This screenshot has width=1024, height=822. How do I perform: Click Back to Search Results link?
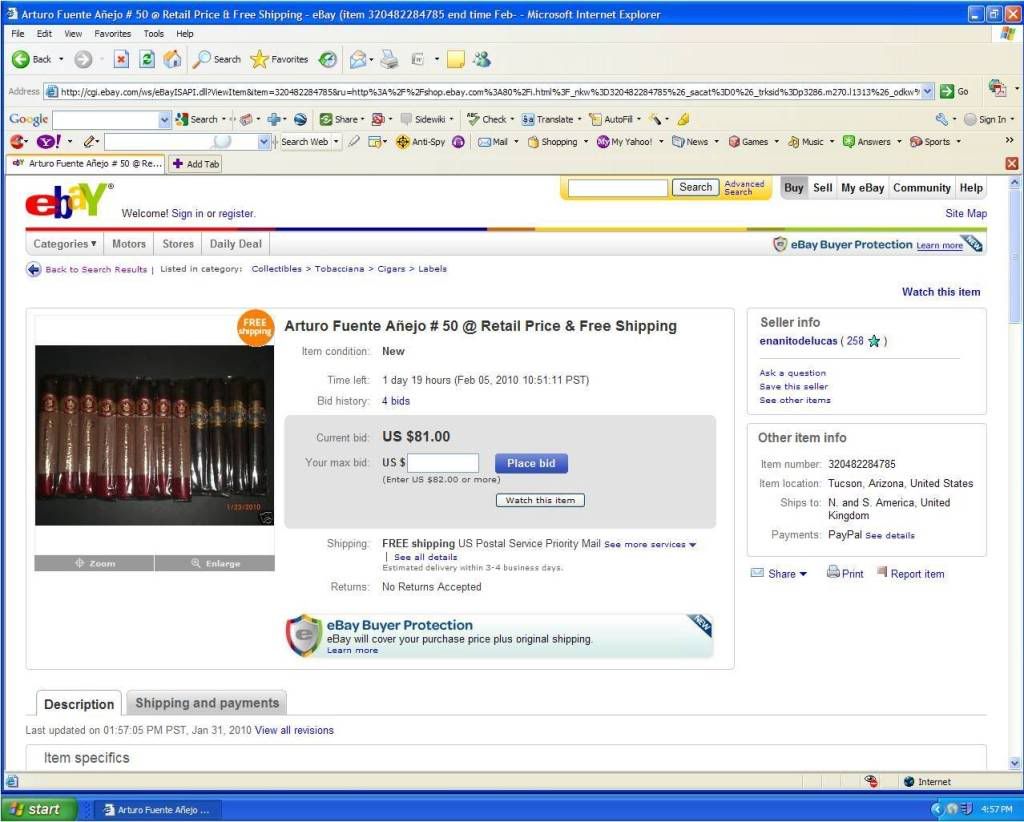pyautogui.click(x=96, y=269)
